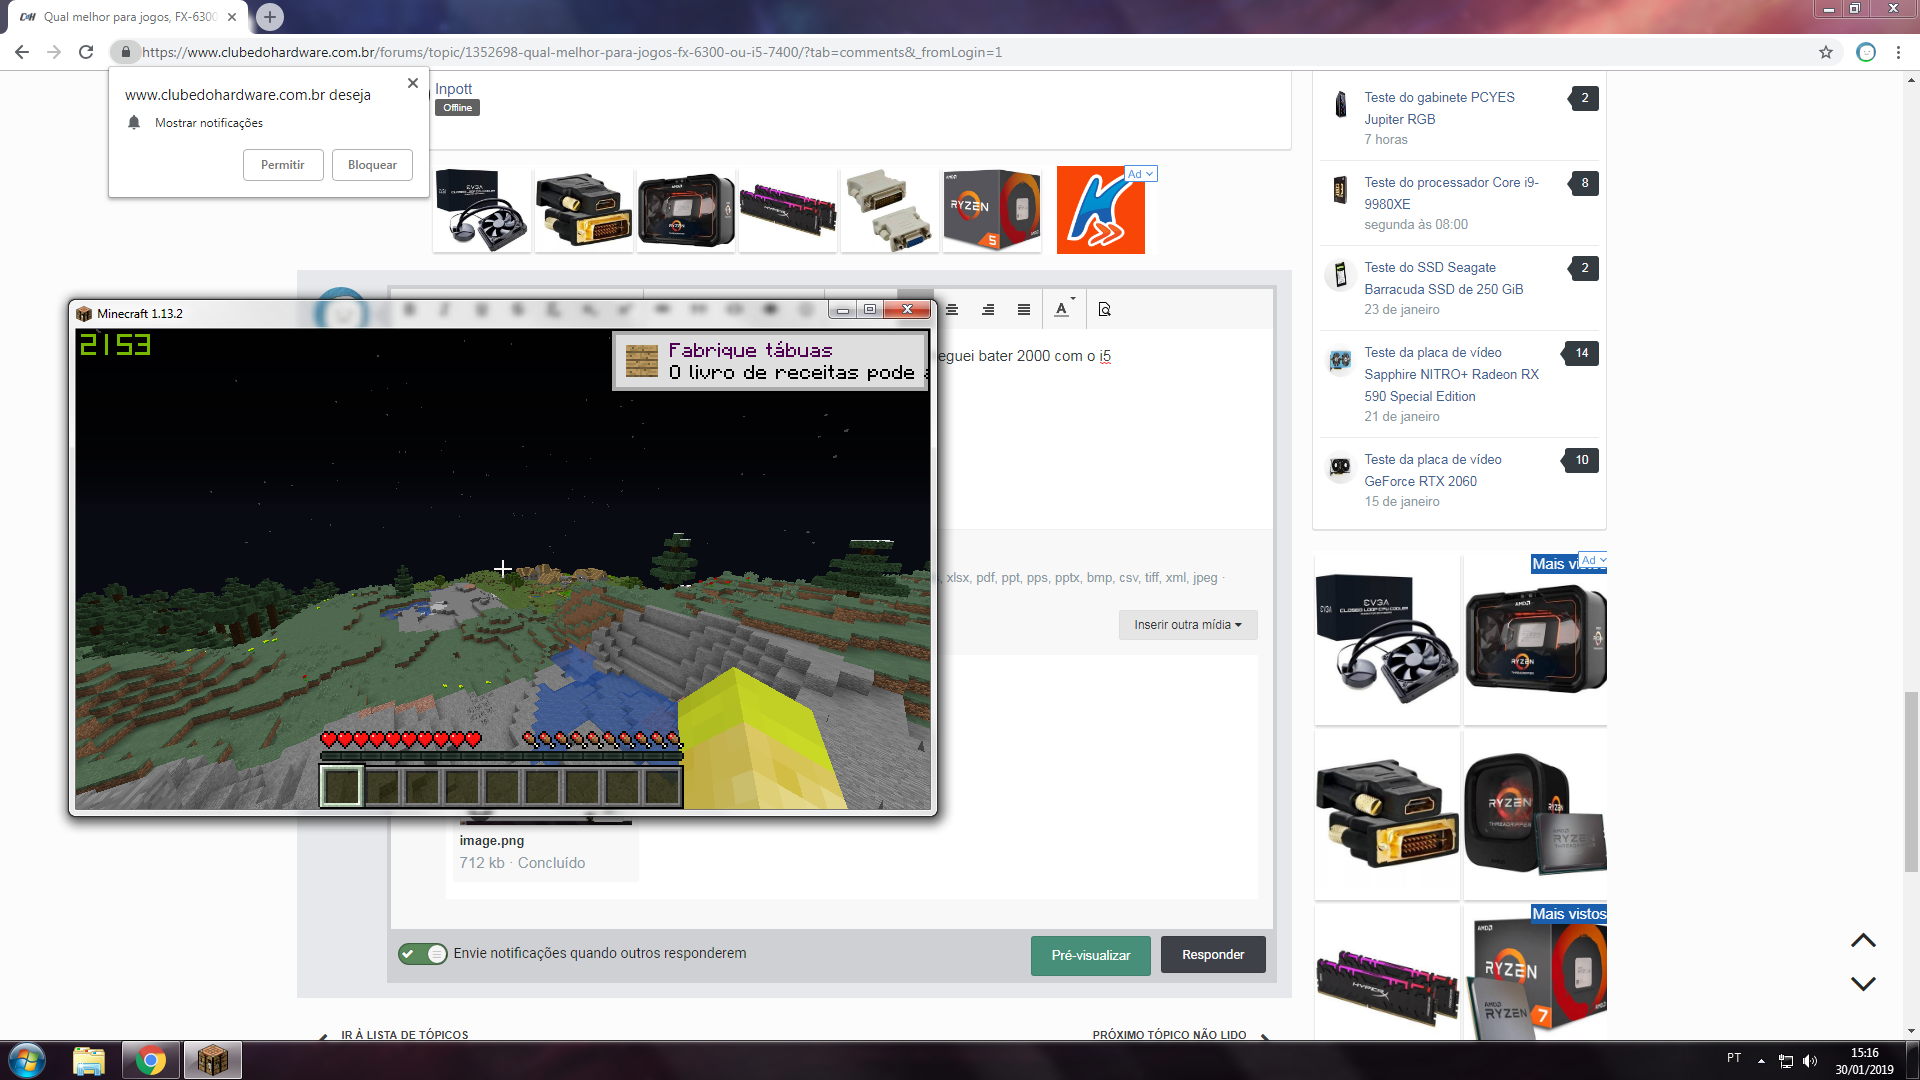
Task: Click DVI-VGA adapter ad in top row
Action: coord(890,209)
